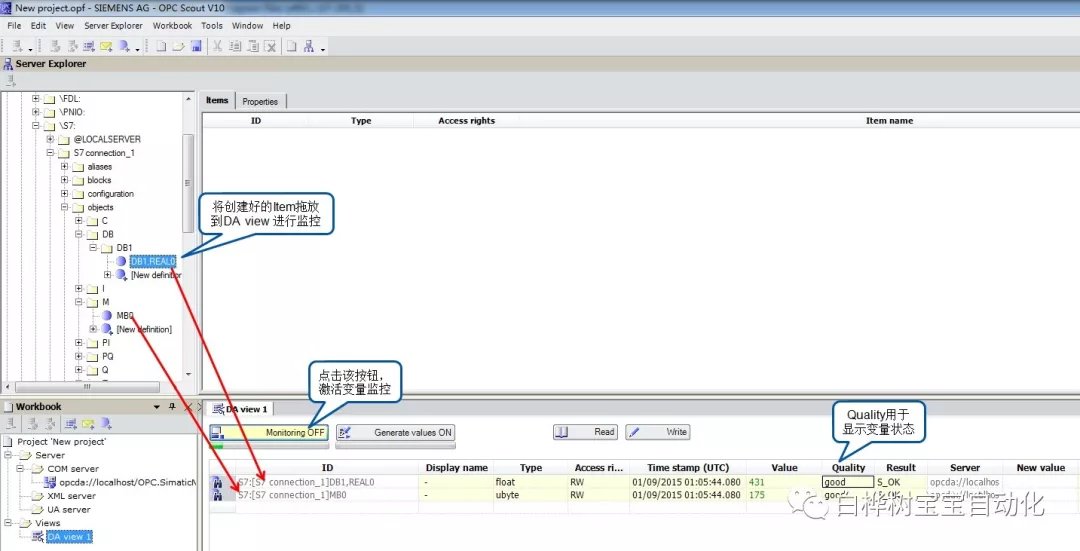Select the MB0 item node icon
Image resolution: width=1080 pixels, height=551 pixels.
107,315
